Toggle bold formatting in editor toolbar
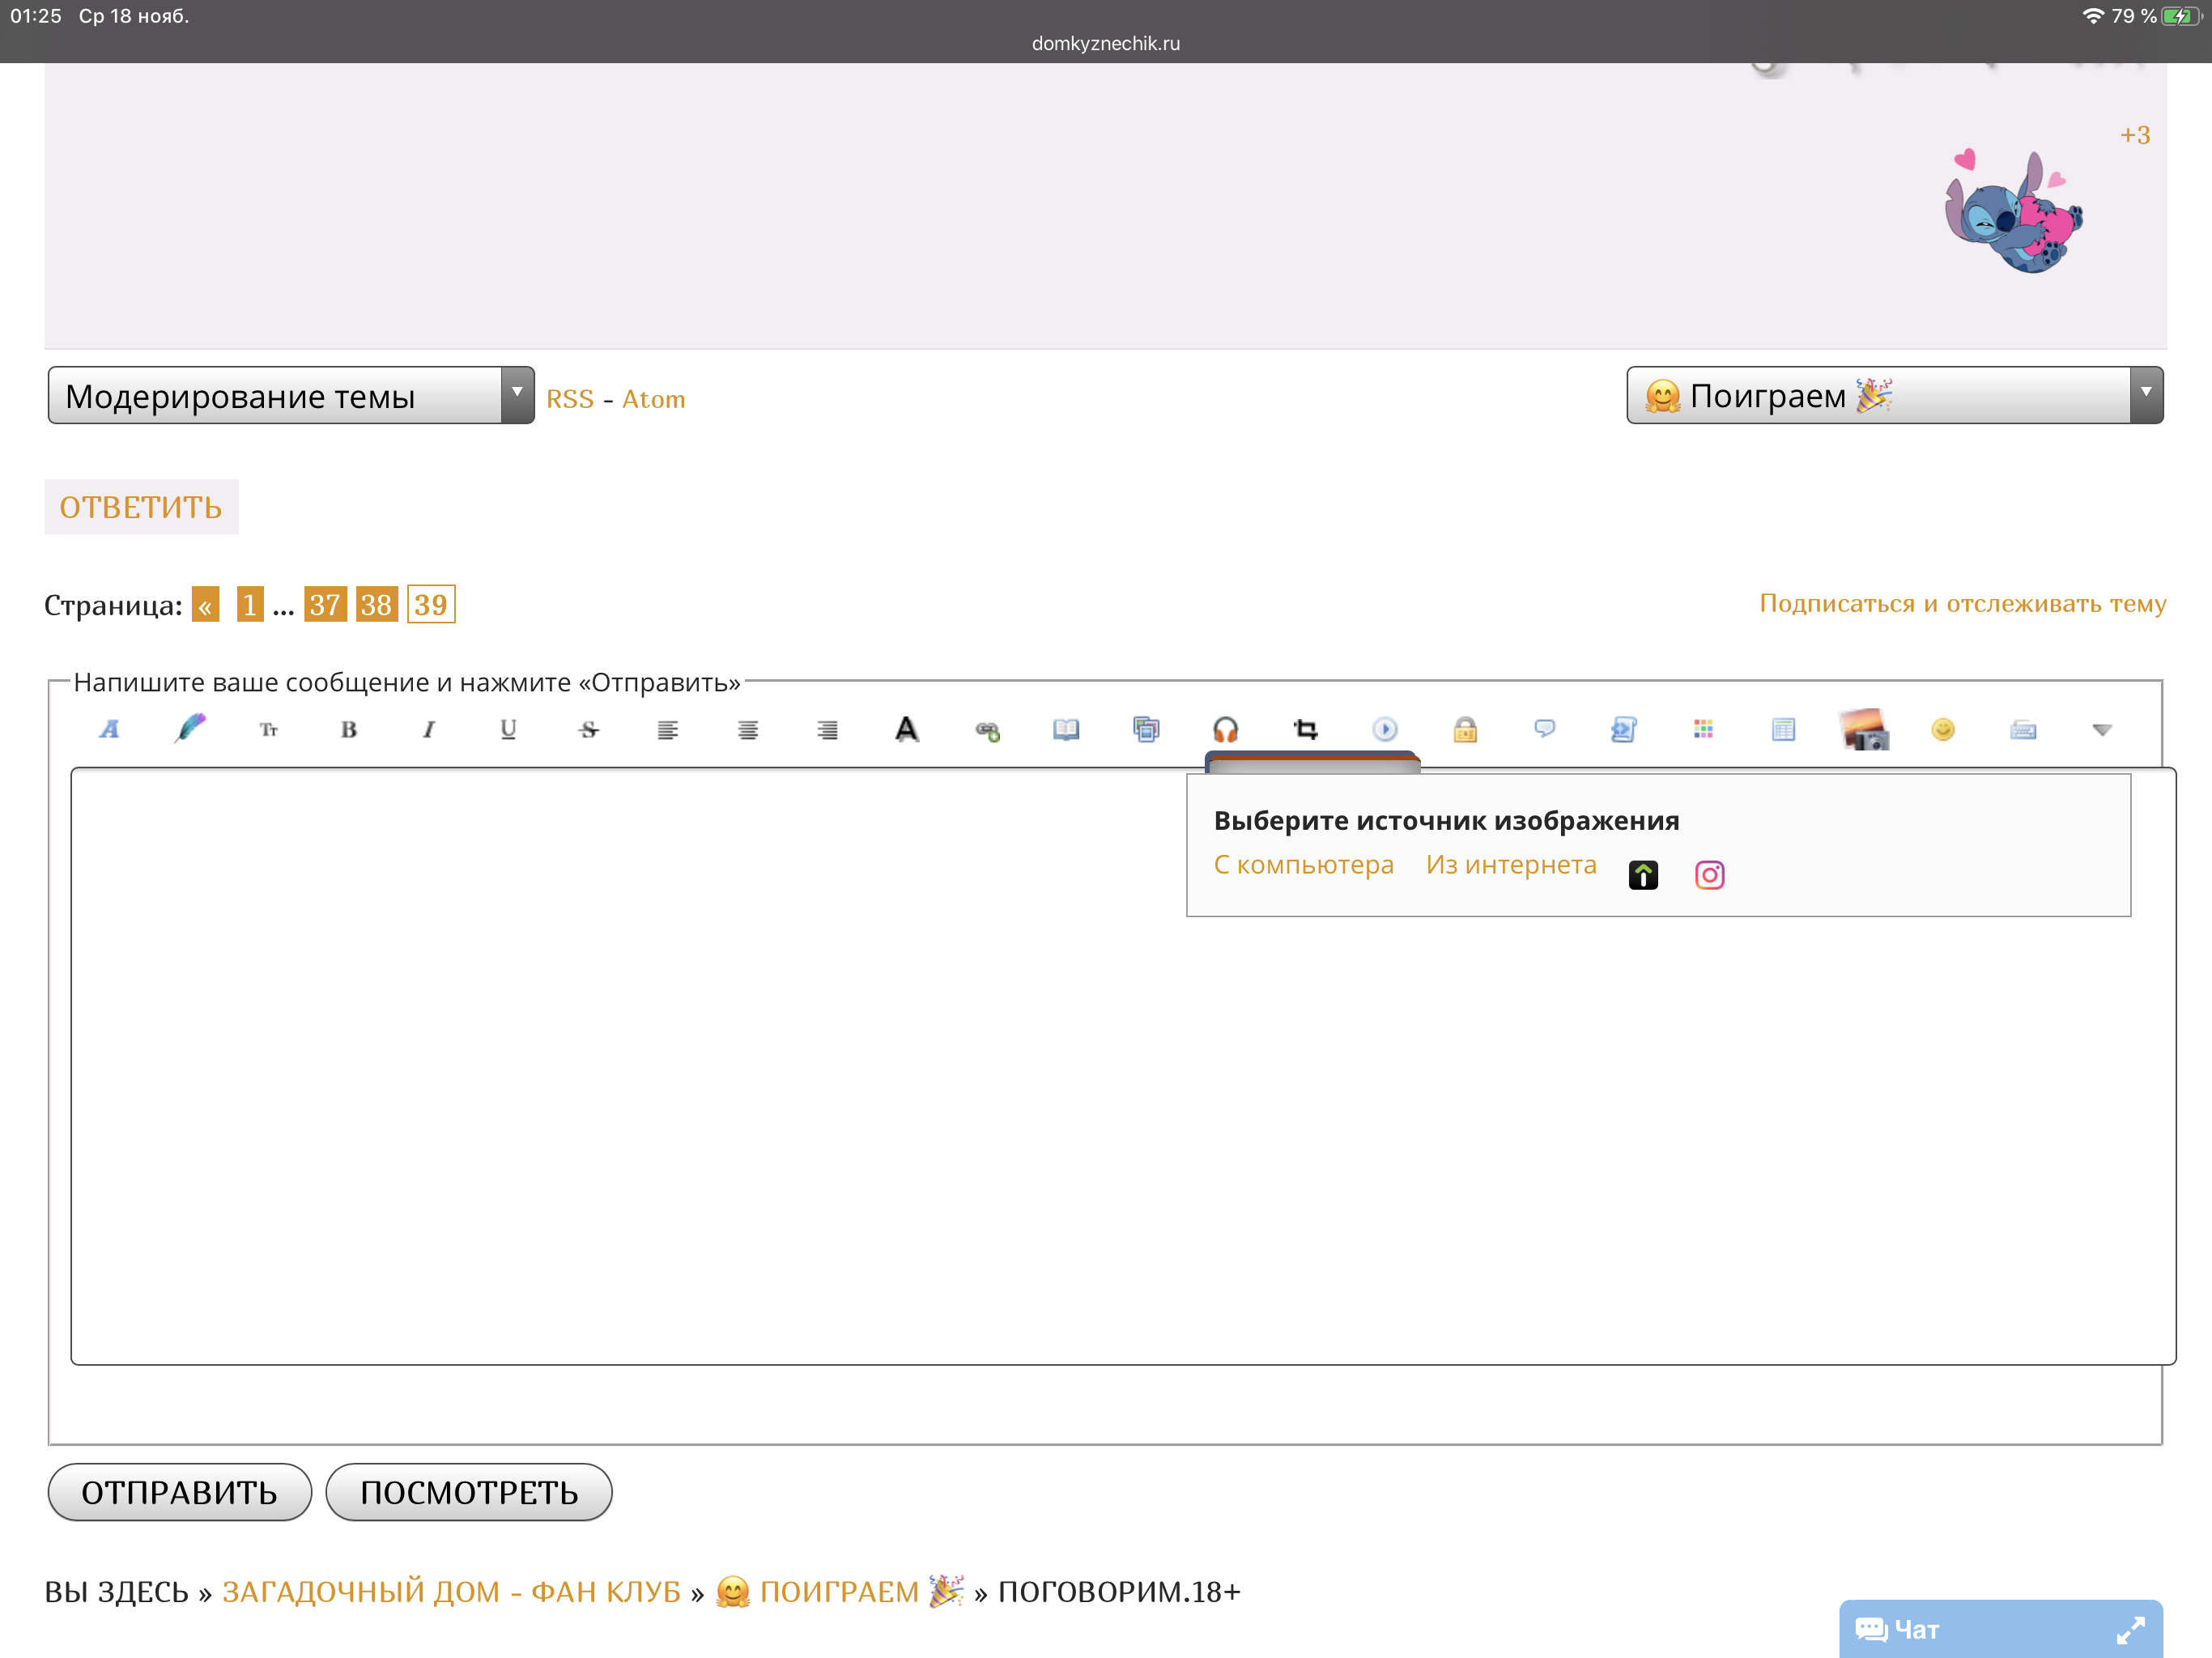This screenshot has height=1658, width=2212. [348, 729]
